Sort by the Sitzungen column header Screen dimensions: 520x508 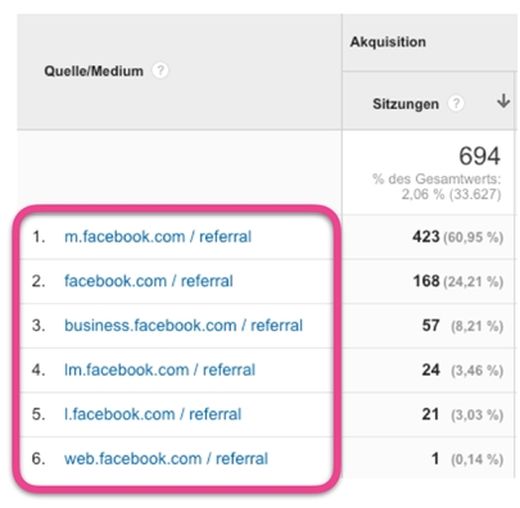(x=406, y=104)
